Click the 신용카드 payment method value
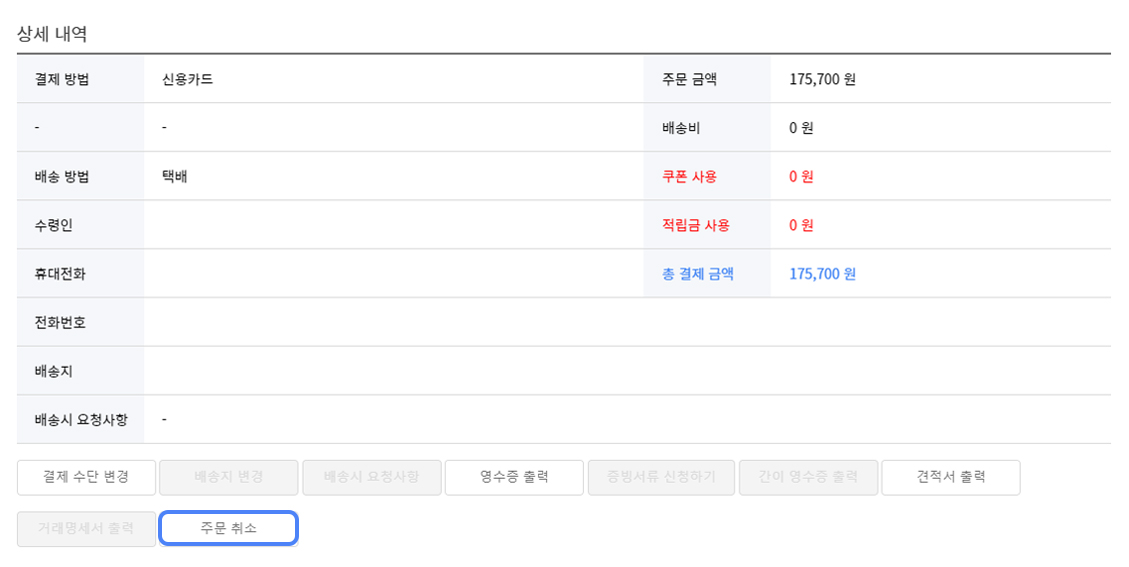 [187, 79]
